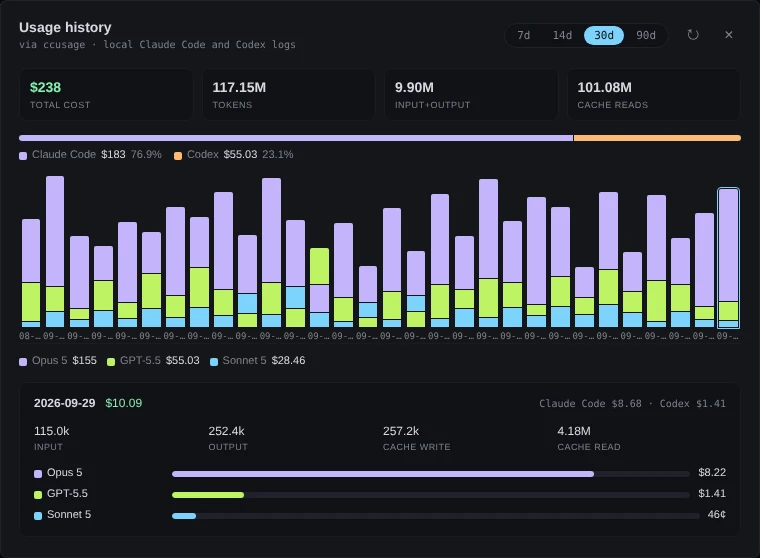Click the $10.09 daily total
The image size is (760, 558).
124,403
